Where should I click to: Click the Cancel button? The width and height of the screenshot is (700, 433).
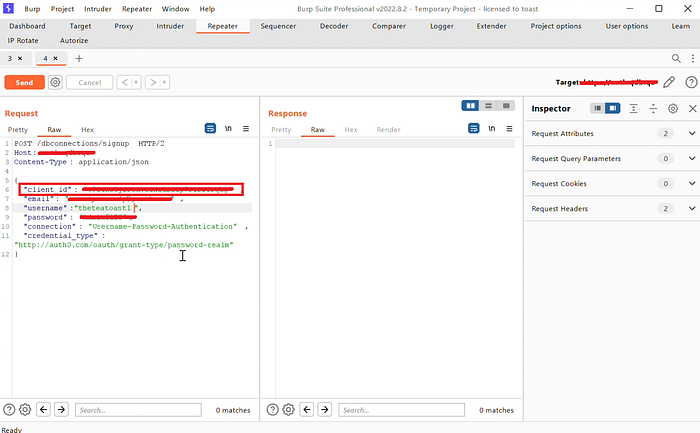pos(89,83)
